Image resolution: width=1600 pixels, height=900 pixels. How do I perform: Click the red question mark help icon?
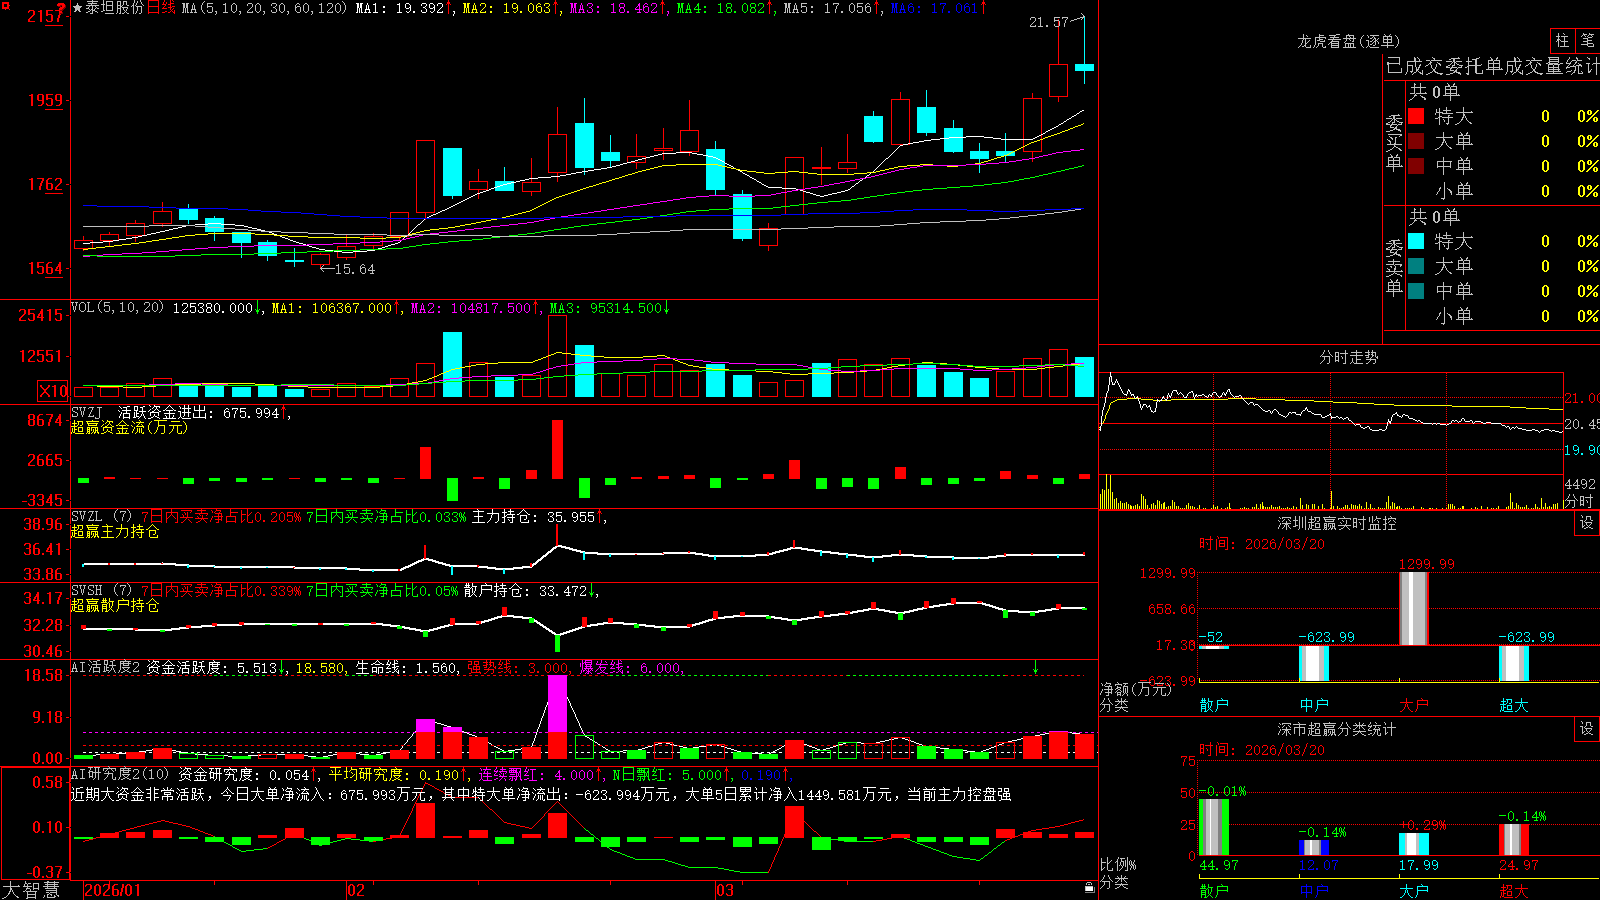click(61, 8)
